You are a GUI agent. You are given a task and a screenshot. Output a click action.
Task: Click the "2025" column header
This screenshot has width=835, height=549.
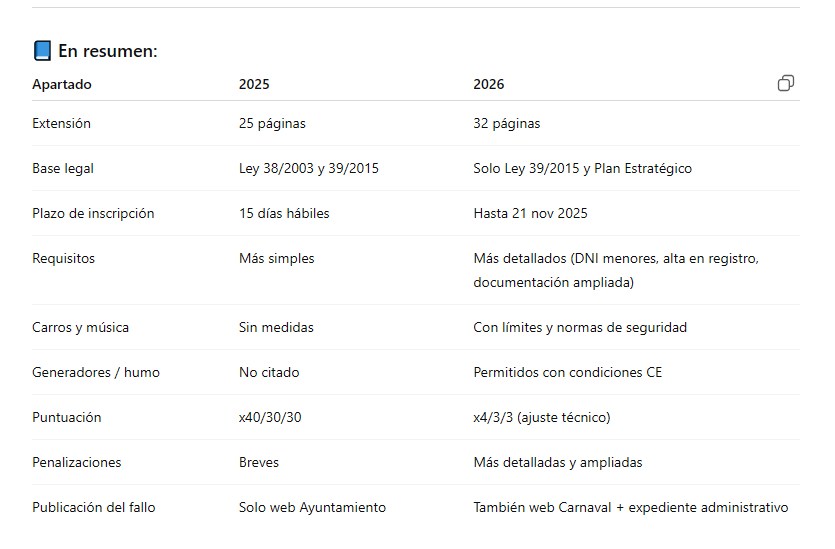click(x=254, y=85)
